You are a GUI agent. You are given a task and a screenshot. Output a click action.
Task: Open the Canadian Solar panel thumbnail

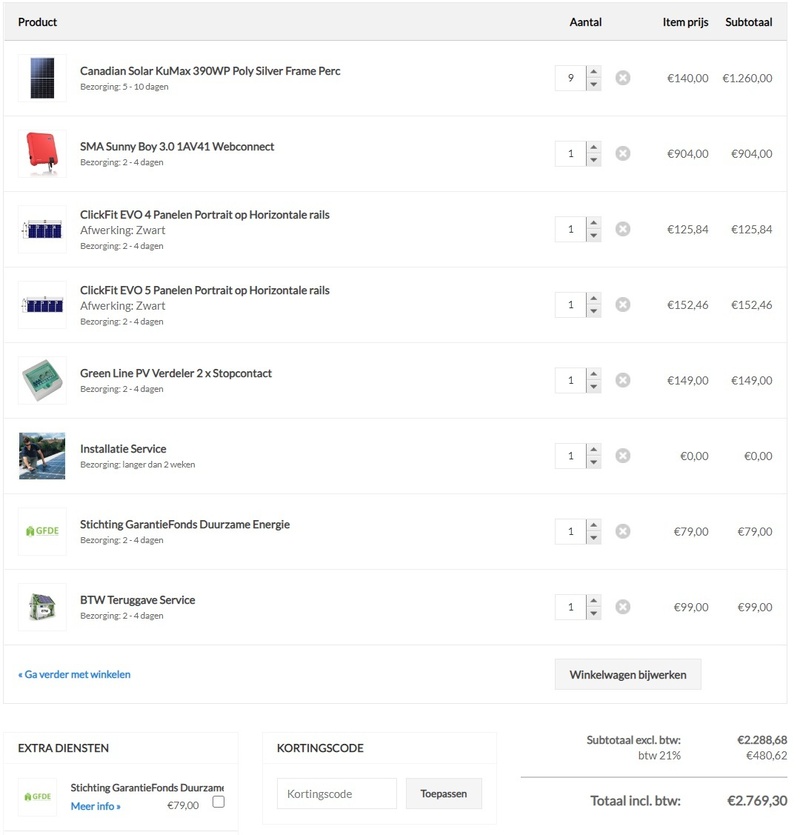point(42,78)
